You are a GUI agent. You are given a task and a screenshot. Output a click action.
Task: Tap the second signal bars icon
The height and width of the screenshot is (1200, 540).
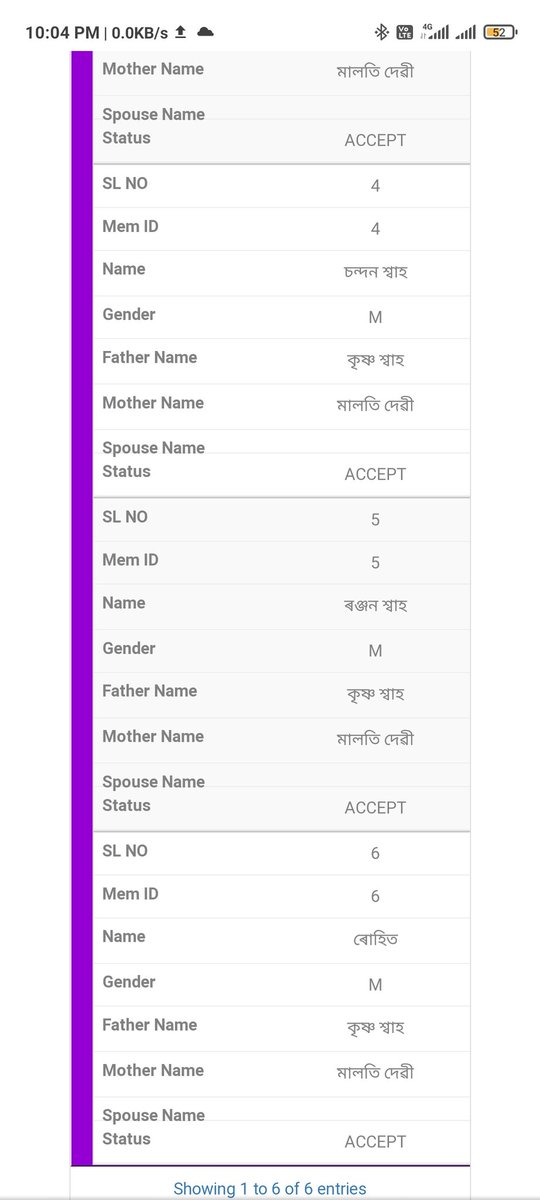tap(466, 32)
